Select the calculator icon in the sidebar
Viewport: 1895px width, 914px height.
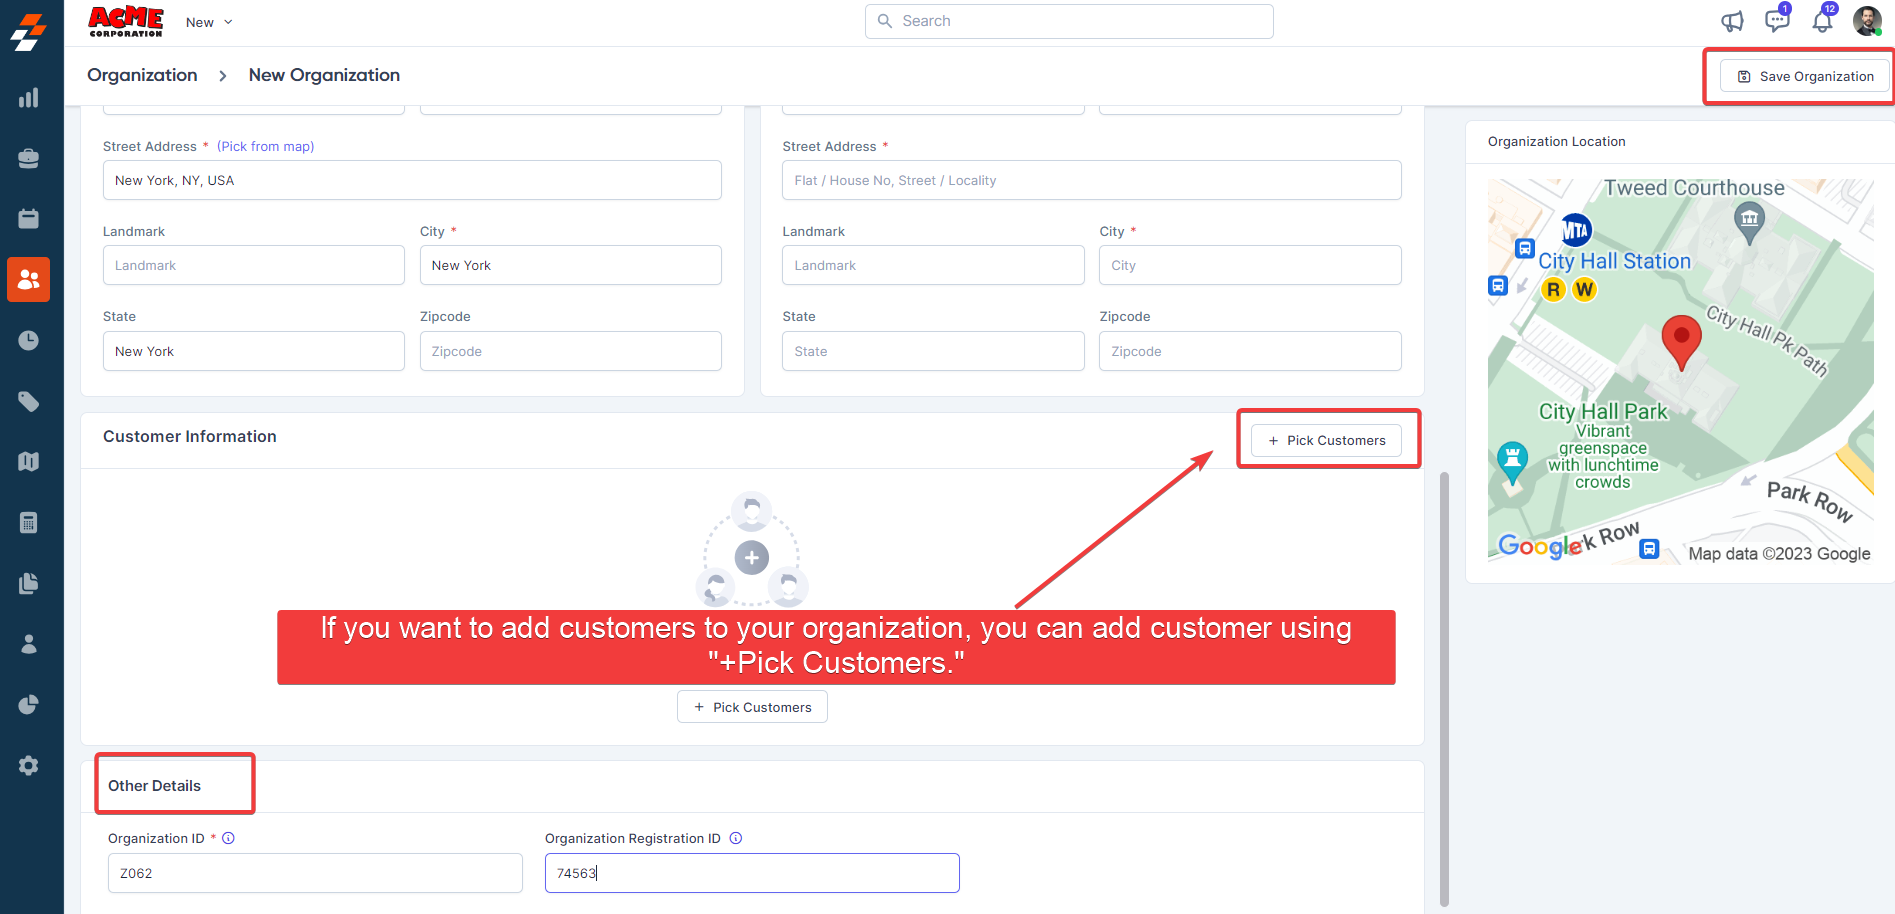(29, 523)
